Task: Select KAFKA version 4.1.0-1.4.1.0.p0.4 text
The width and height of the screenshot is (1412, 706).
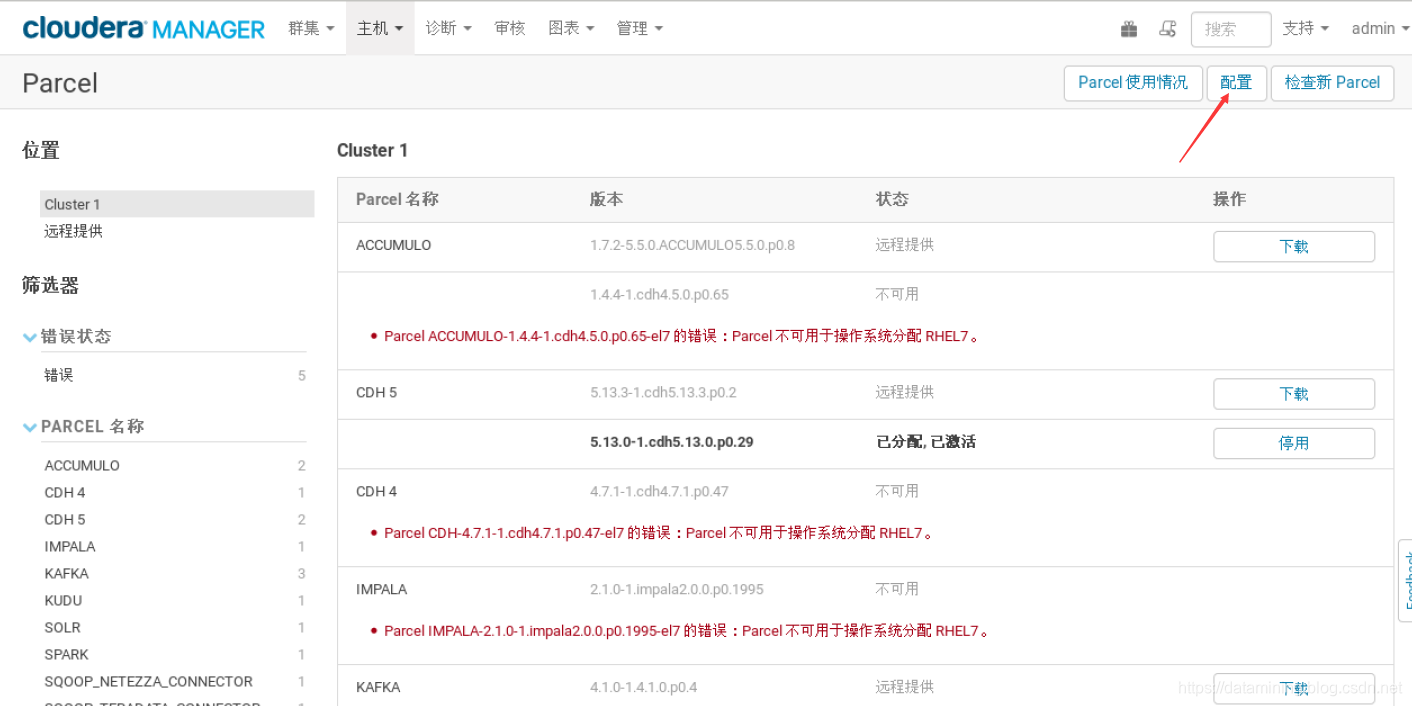Action: [644, 687]
